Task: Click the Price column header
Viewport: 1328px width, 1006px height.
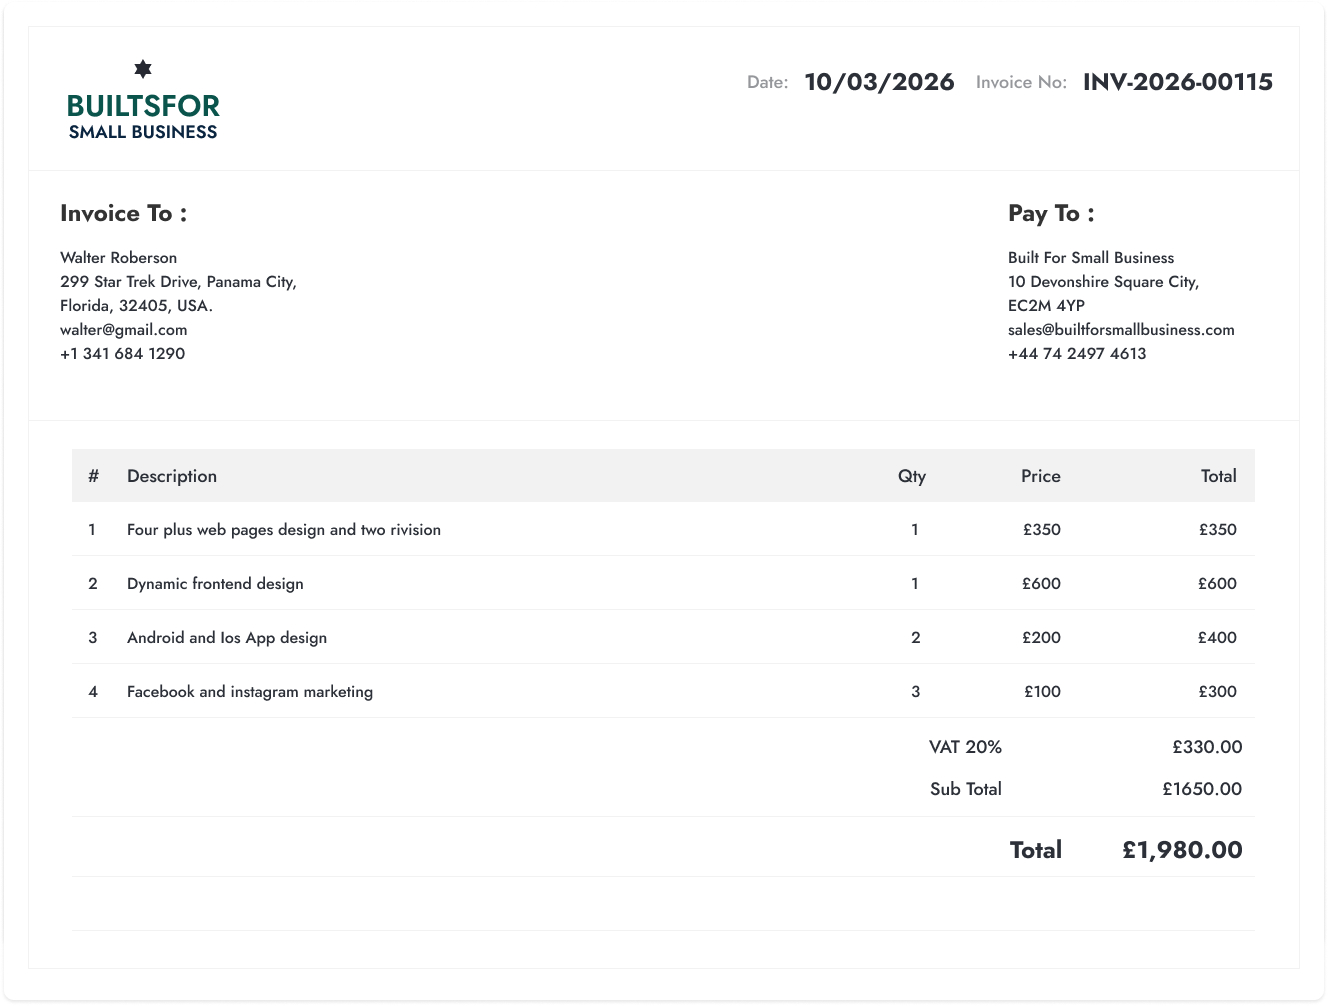Action: pyautogui.click(x=1041, y=476)
